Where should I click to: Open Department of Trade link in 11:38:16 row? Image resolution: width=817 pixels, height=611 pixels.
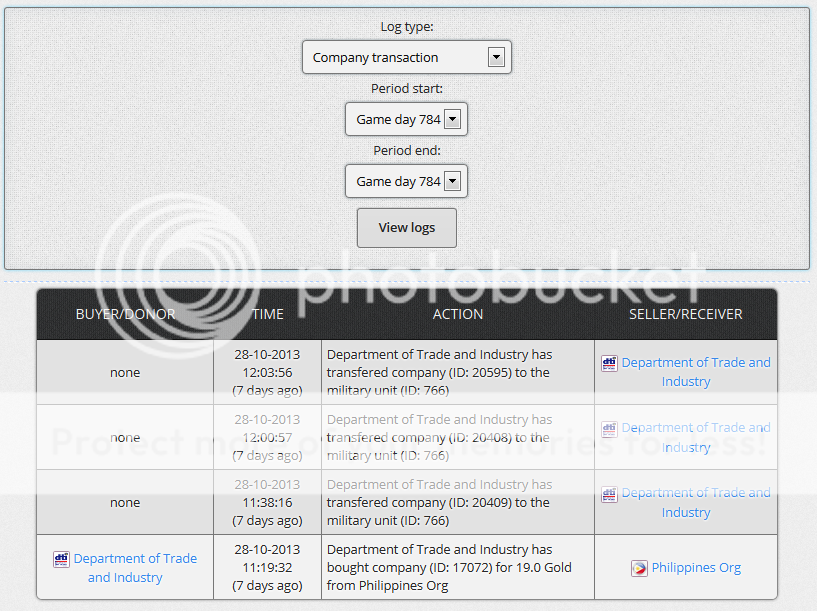point(696,503)
